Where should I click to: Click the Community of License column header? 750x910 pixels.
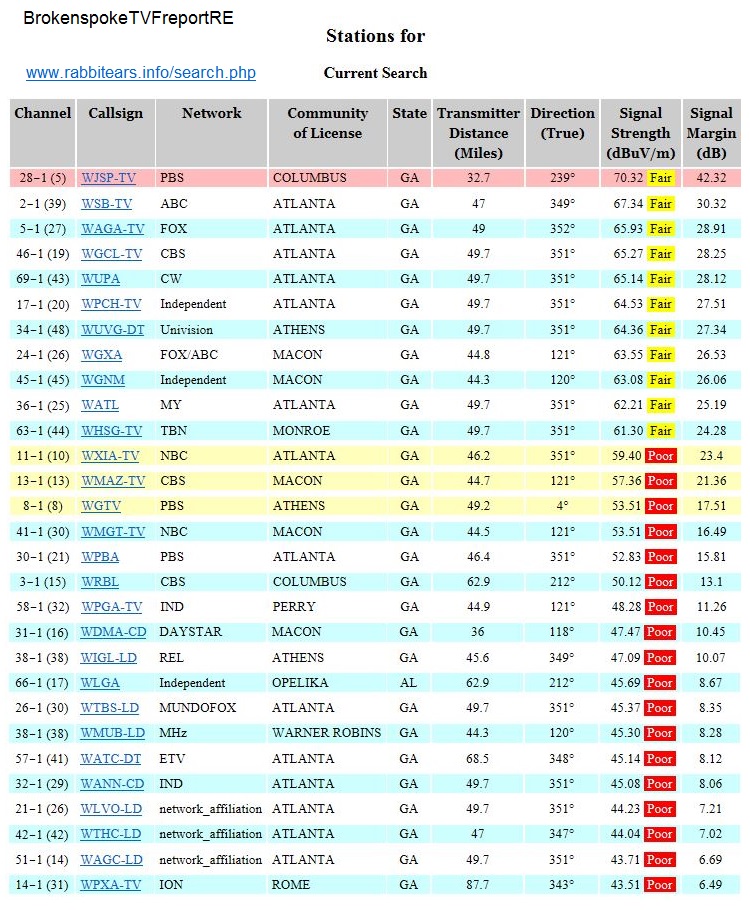[327, 123]
